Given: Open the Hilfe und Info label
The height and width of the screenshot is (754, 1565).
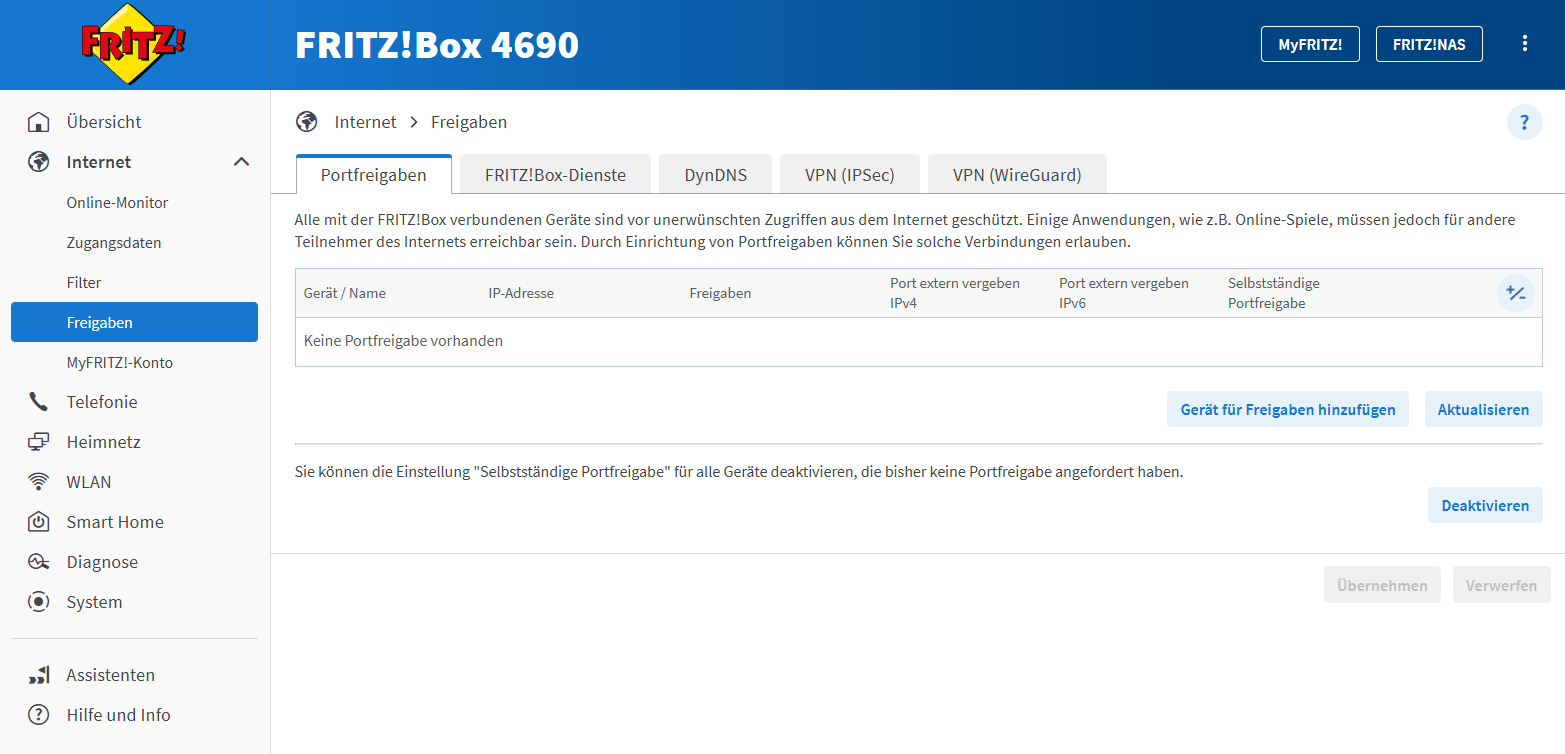Looking at the screenshot, I should point(118,715).
